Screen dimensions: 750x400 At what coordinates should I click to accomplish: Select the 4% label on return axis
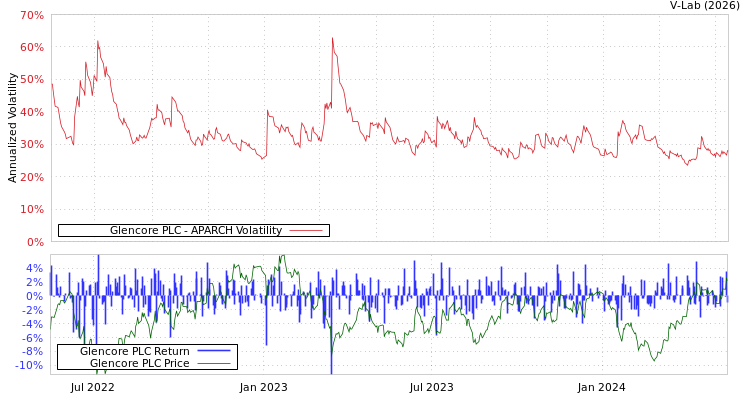coord(35,269)
